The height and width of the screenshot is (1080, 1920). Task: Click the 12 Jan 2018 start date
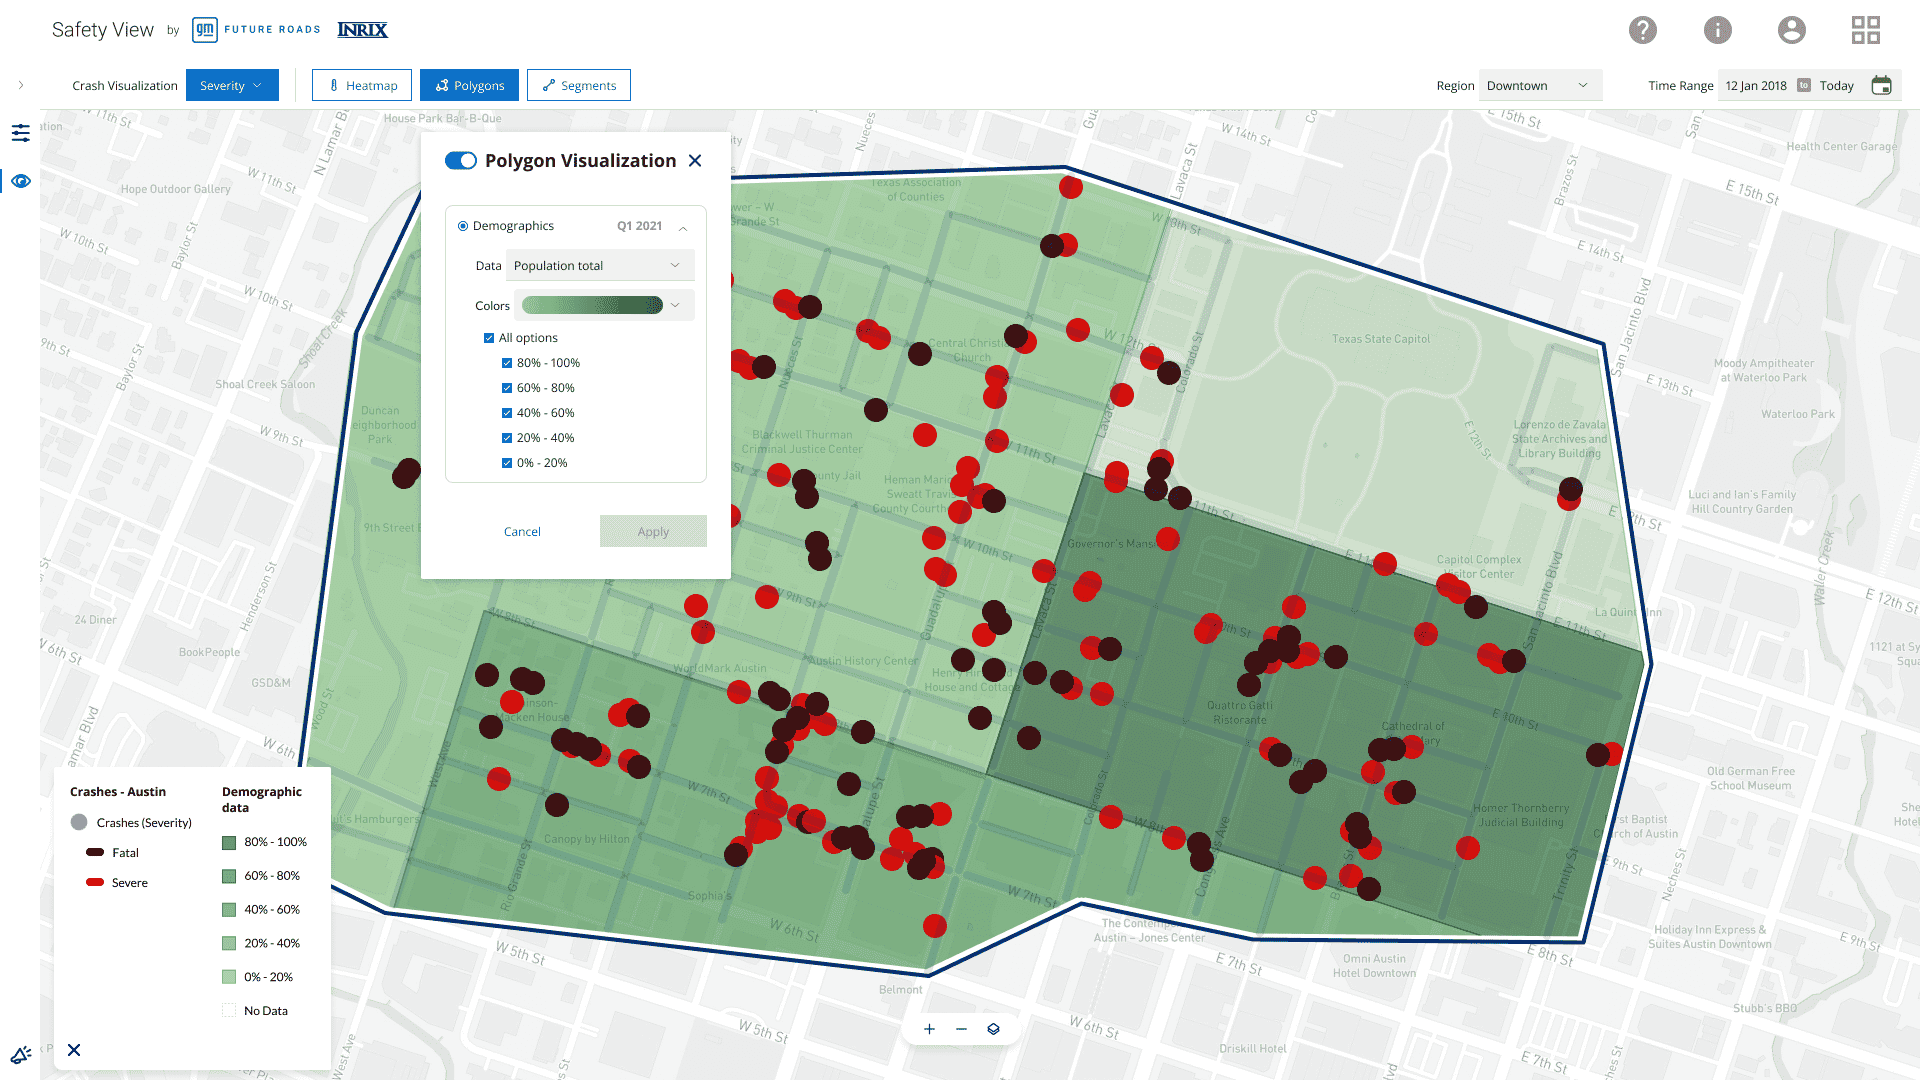coord(1756,85)
